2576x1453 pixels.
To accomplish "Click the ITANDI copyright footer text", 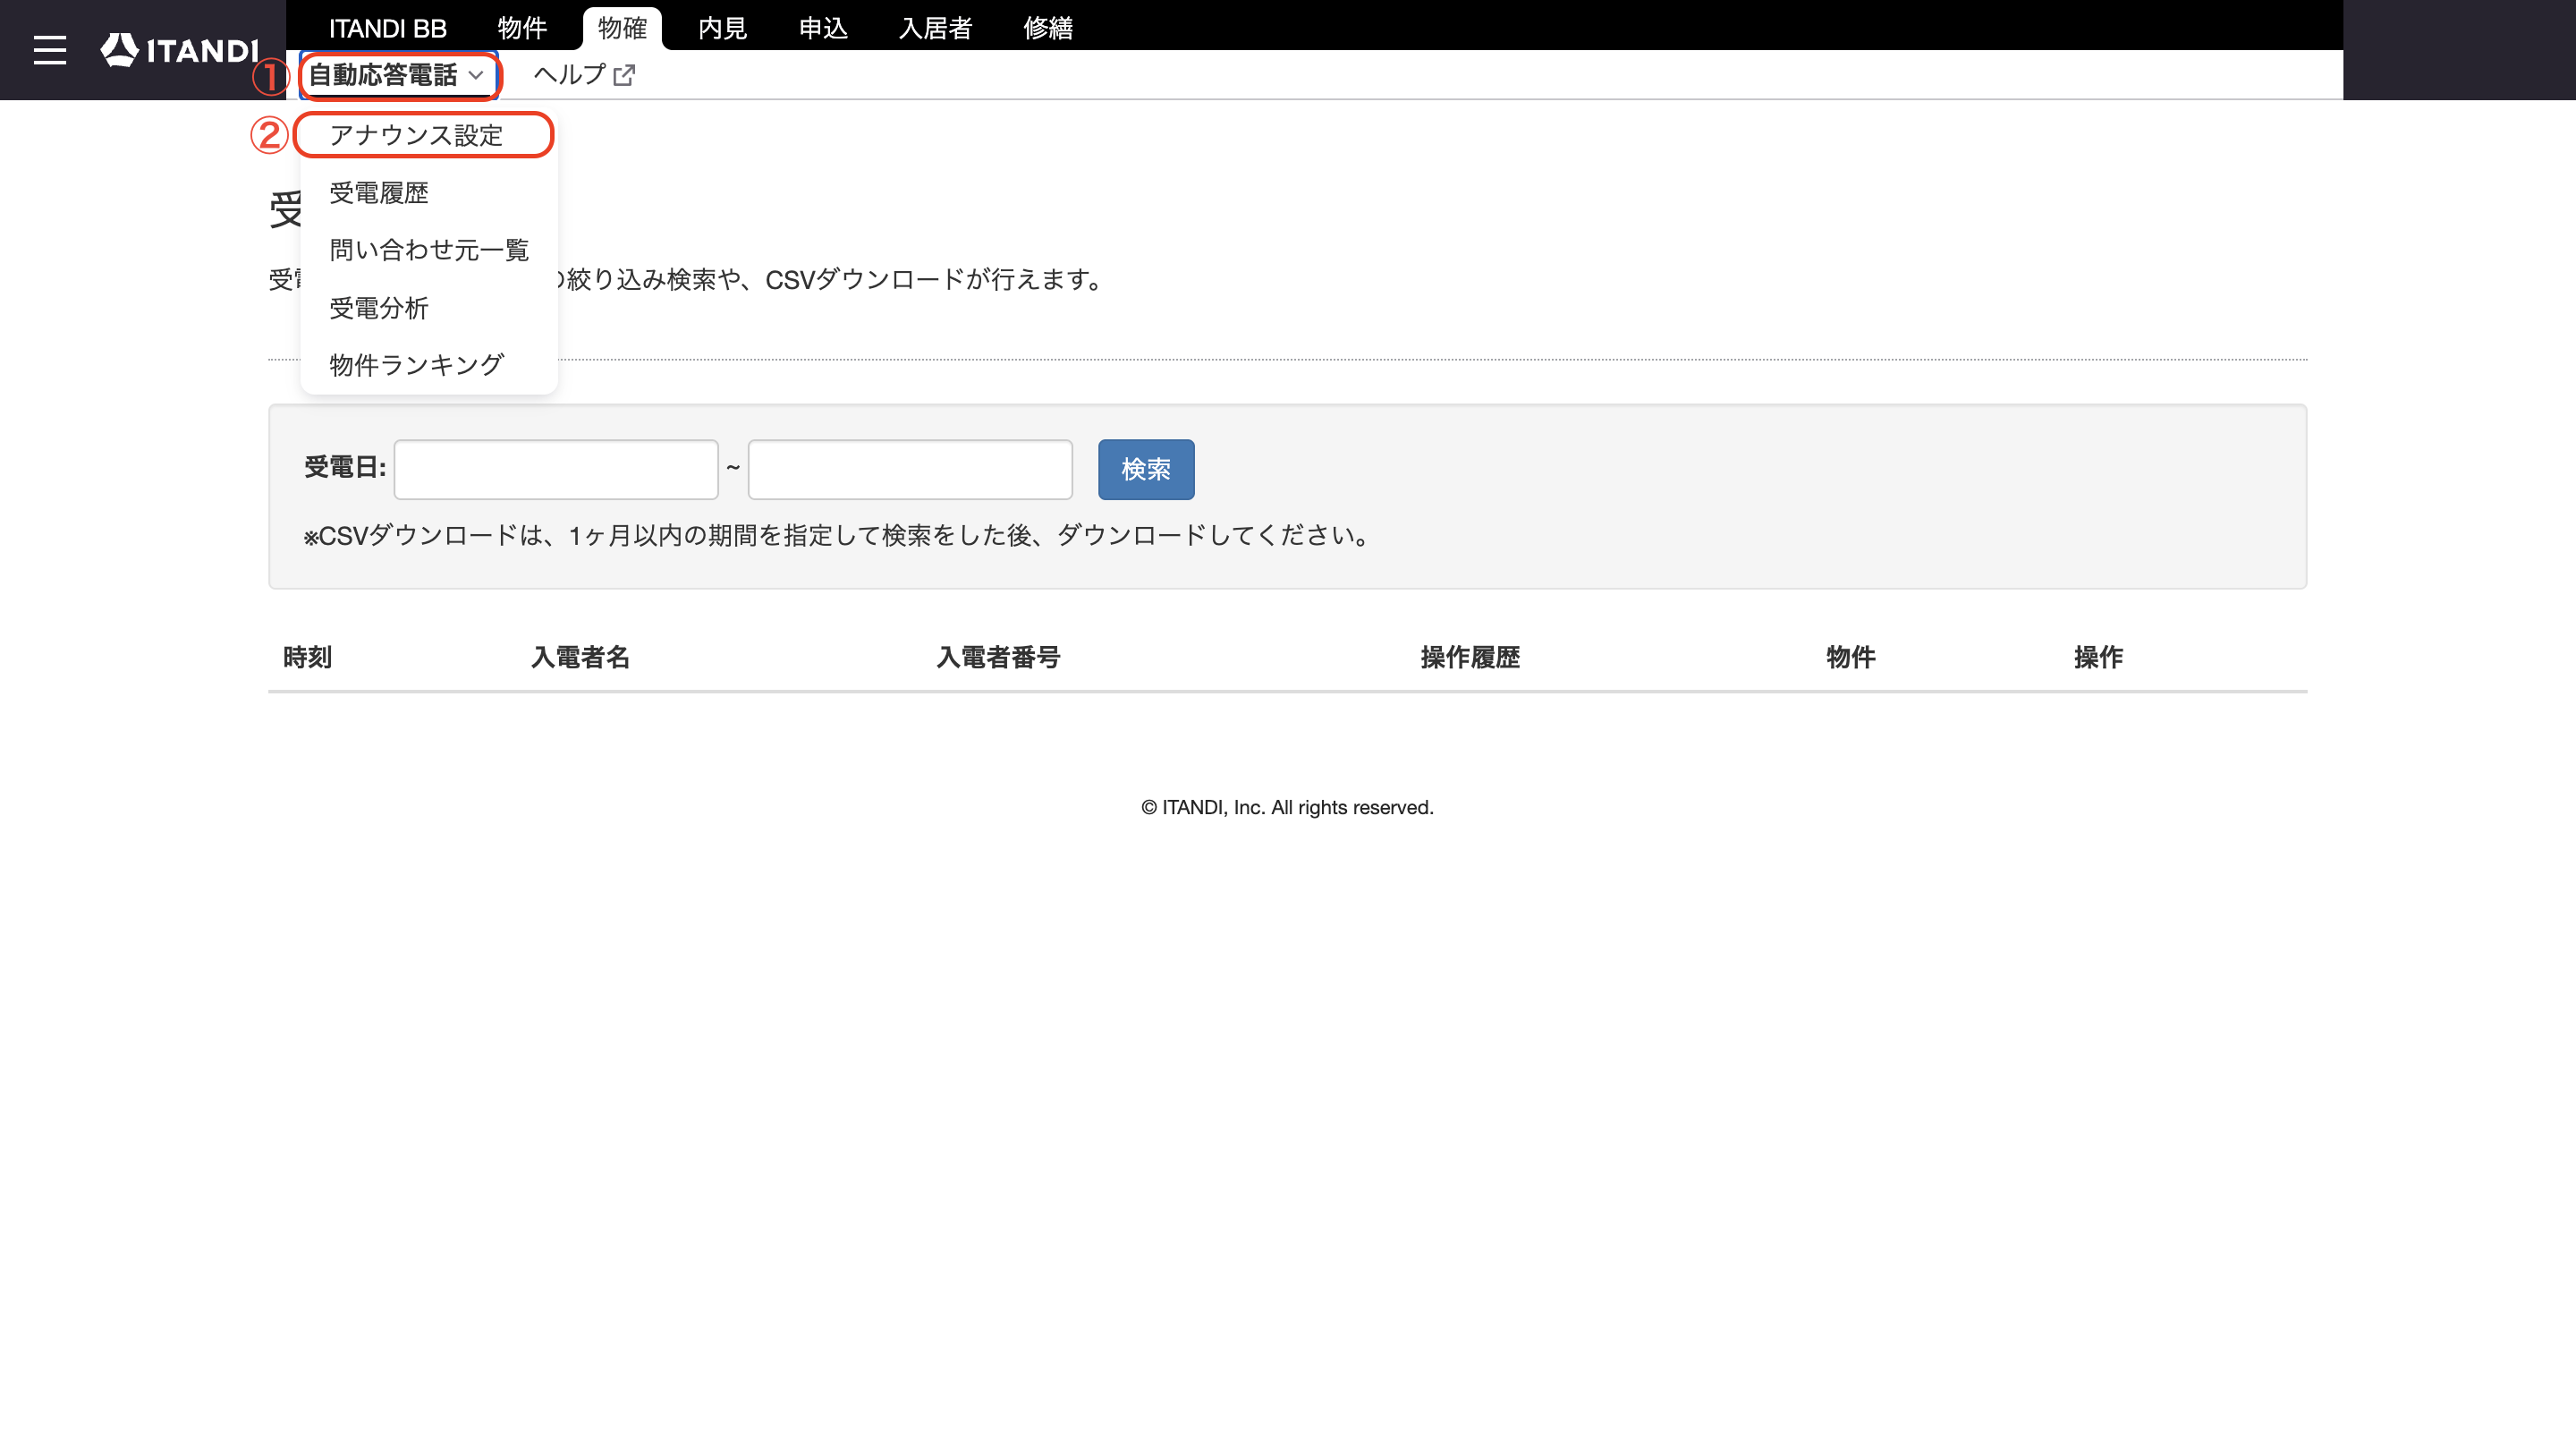I will click(1287, 807).
